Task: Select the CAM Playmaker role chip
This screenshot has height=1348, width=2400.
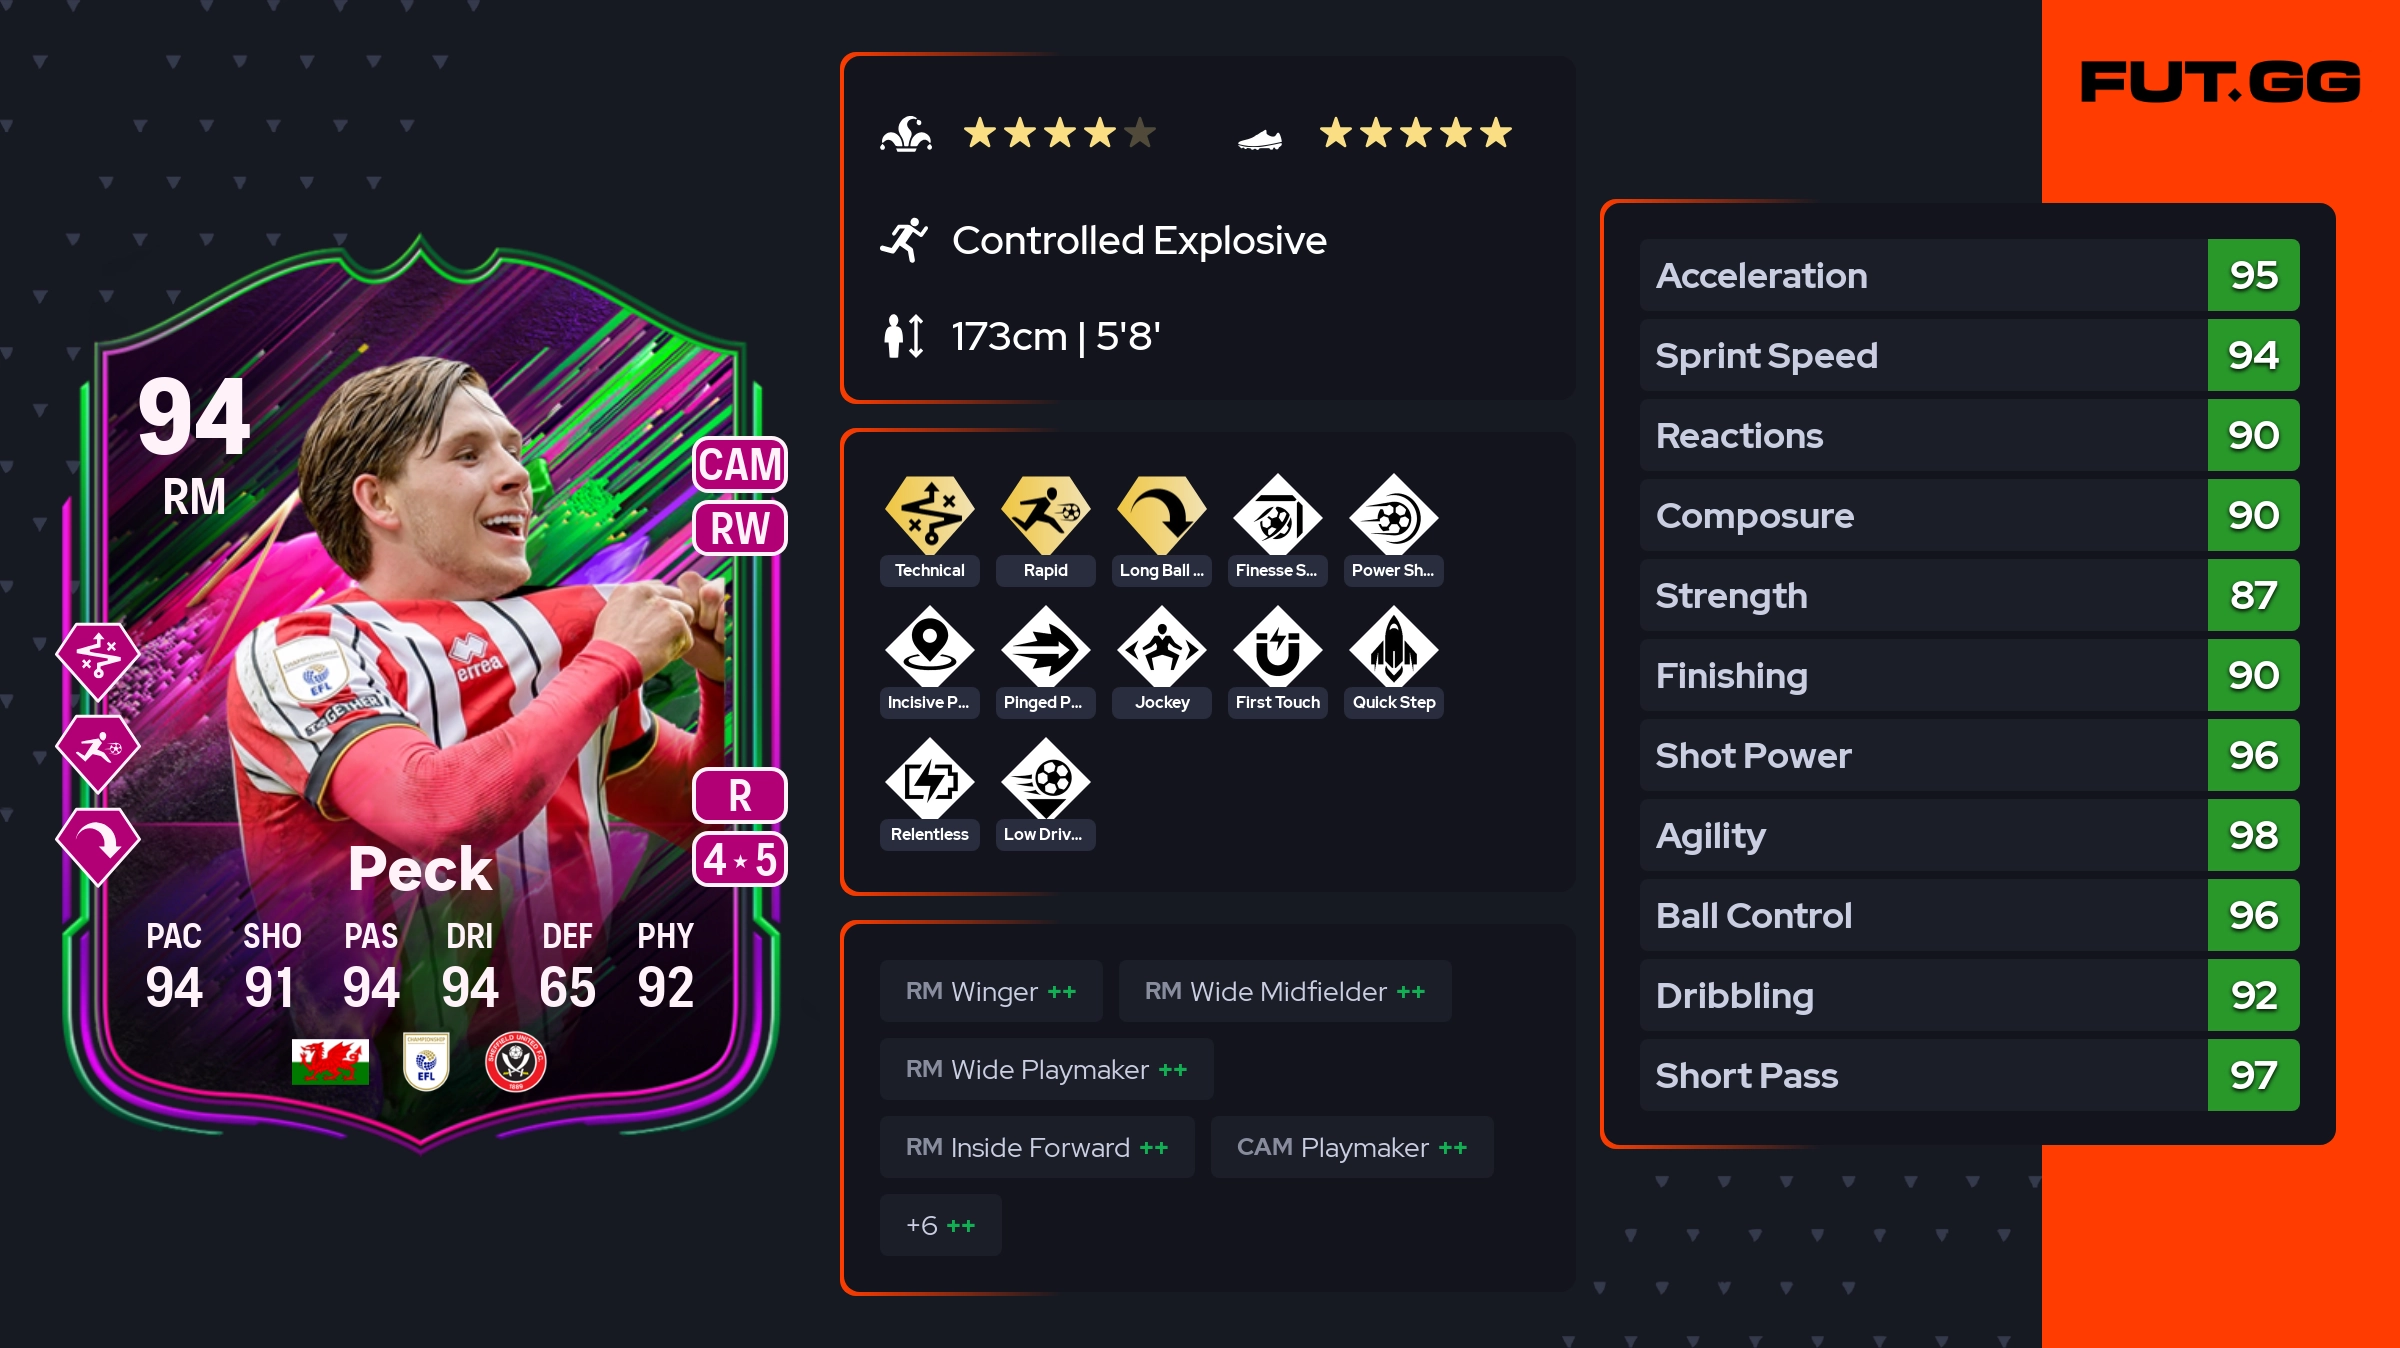Action: pos(1352,1147)
